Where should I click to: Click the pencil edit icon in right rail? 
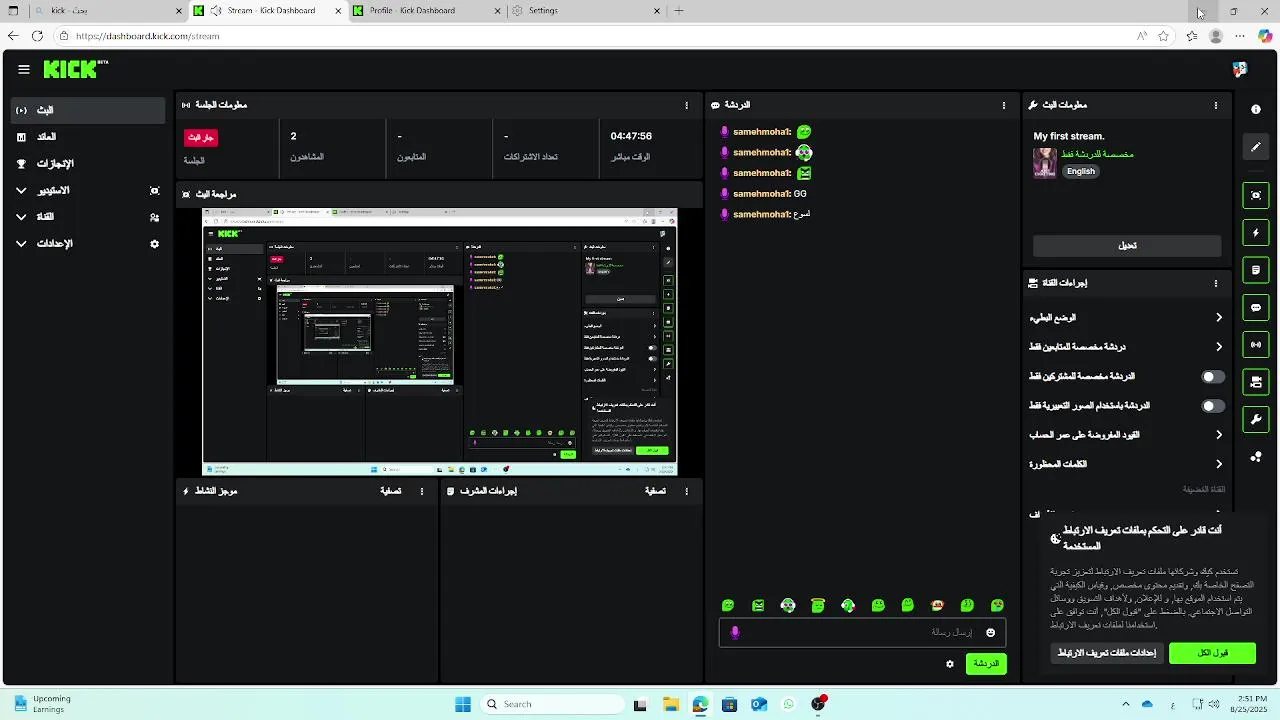pos(1256,147)
